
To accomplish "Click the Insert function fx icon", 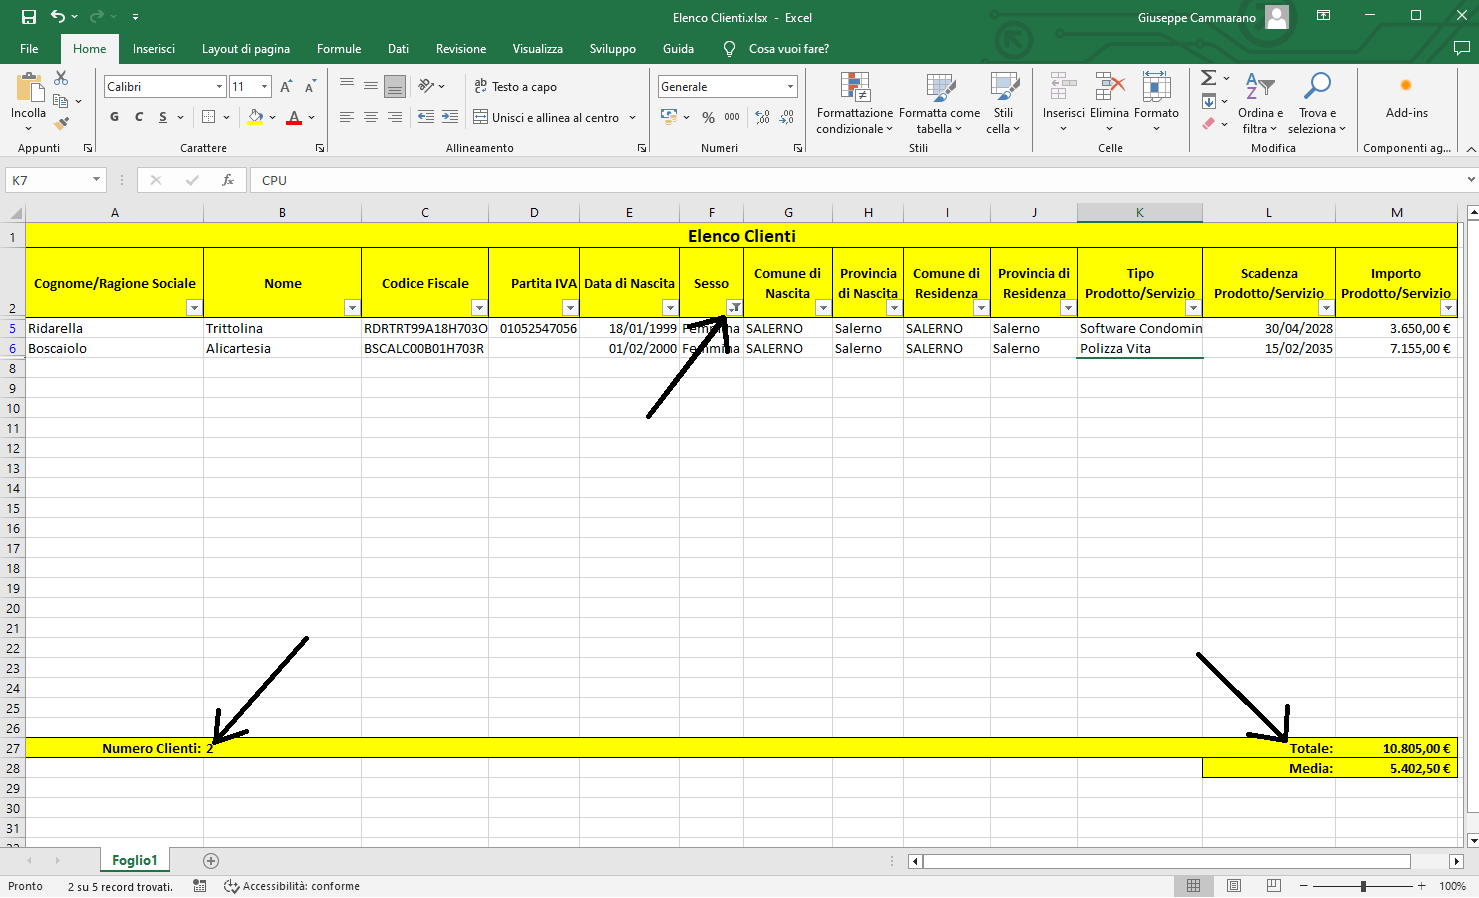I will [228, 180].
